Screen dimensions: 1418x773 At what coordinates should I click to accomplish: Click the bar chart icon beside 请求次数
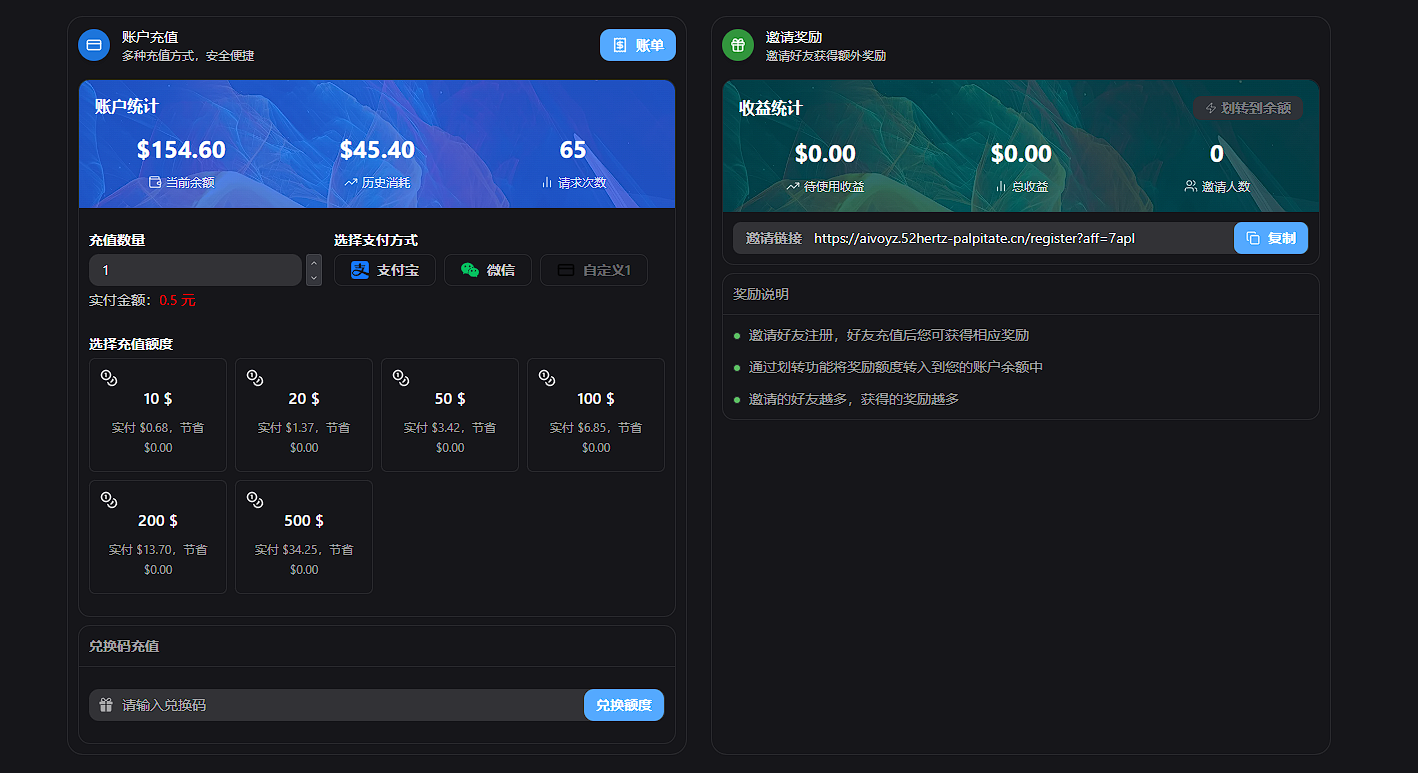click(547, 183)
